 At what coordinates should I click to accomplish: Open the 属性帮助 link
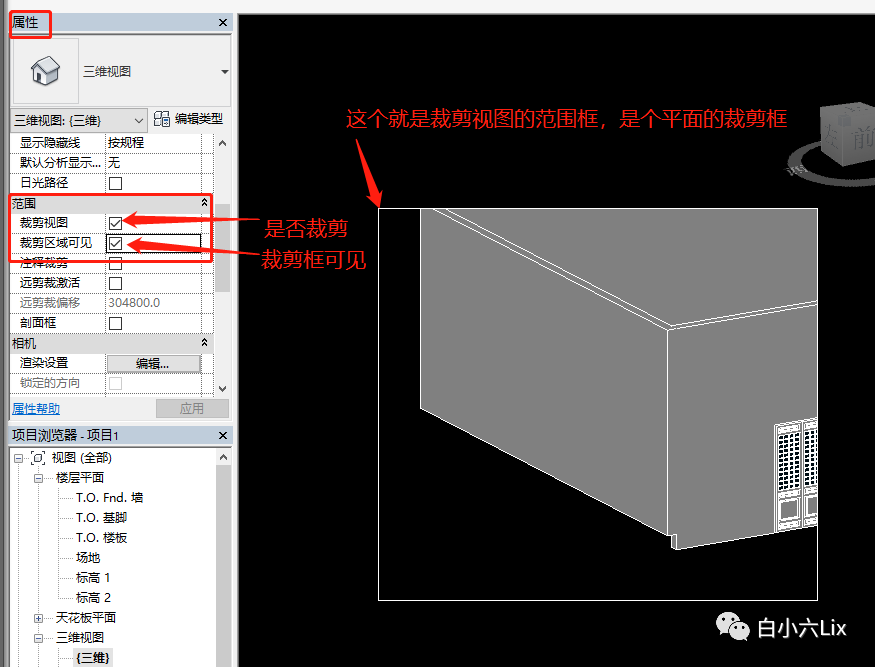click(35, 408)
